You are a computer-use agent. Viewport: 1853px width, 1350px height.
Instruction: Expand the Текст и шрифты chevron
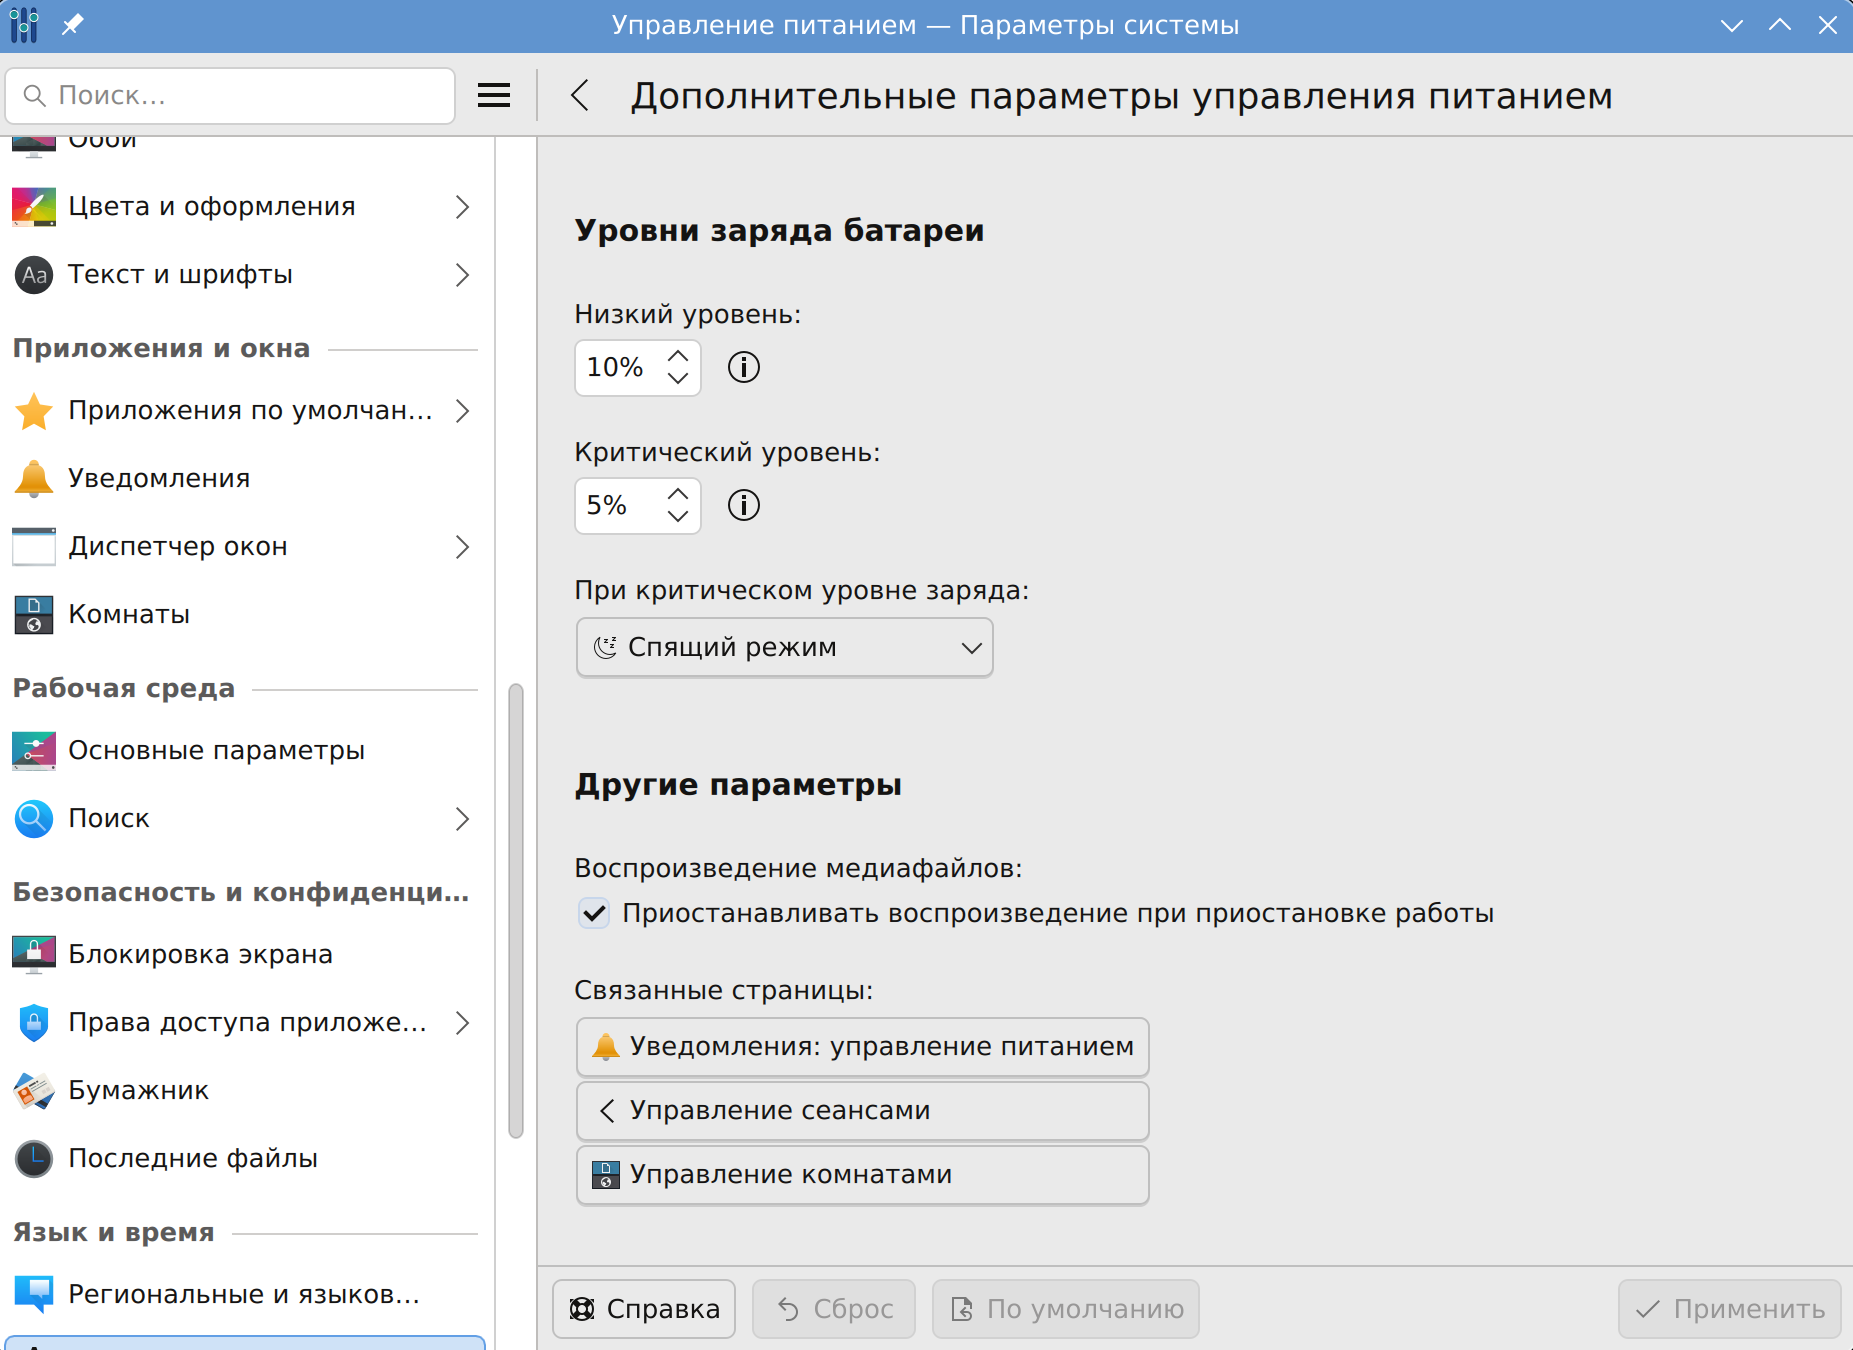coord(462,275)
